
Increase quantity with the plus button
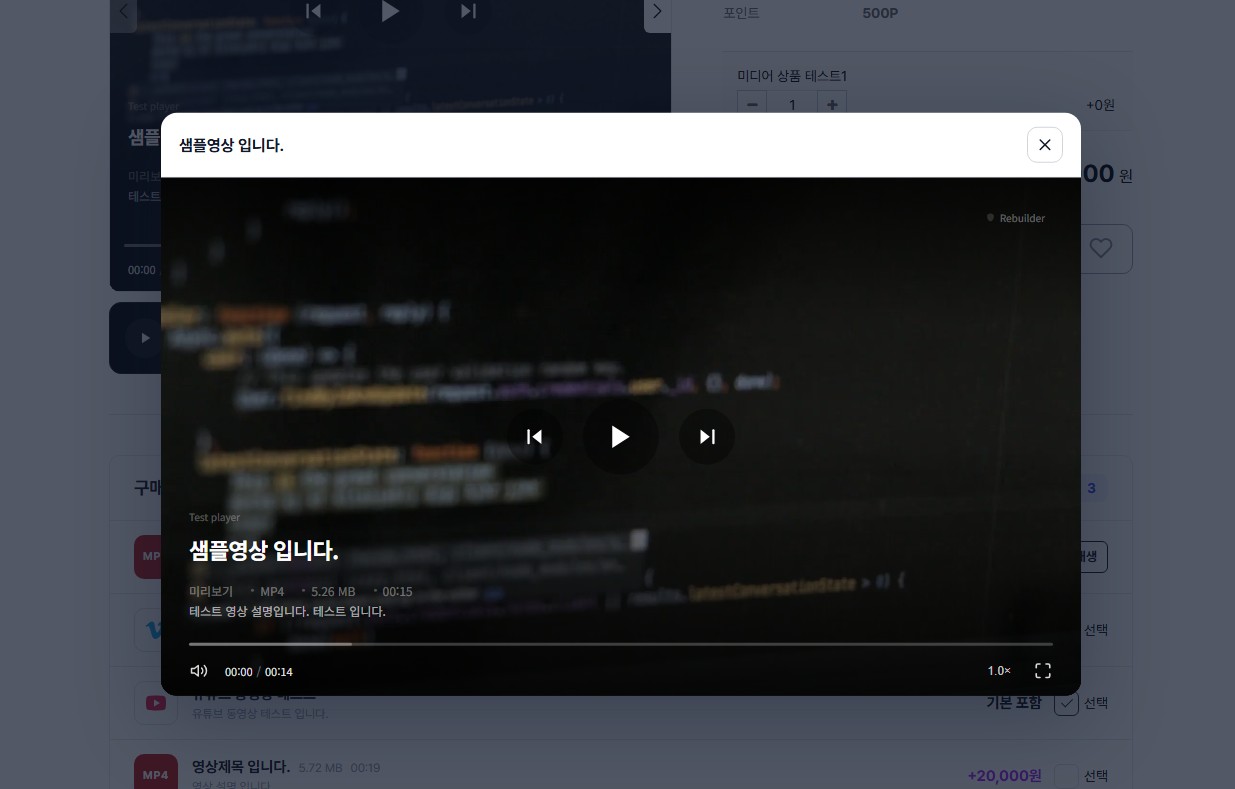click(832, 104)
